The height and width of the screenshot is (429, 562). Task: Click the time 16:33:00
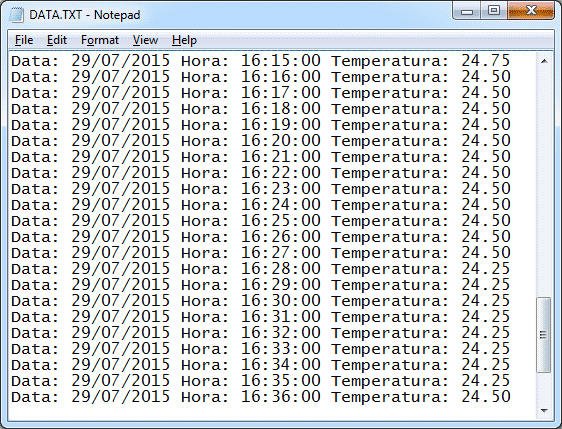[x=281, y=349]
